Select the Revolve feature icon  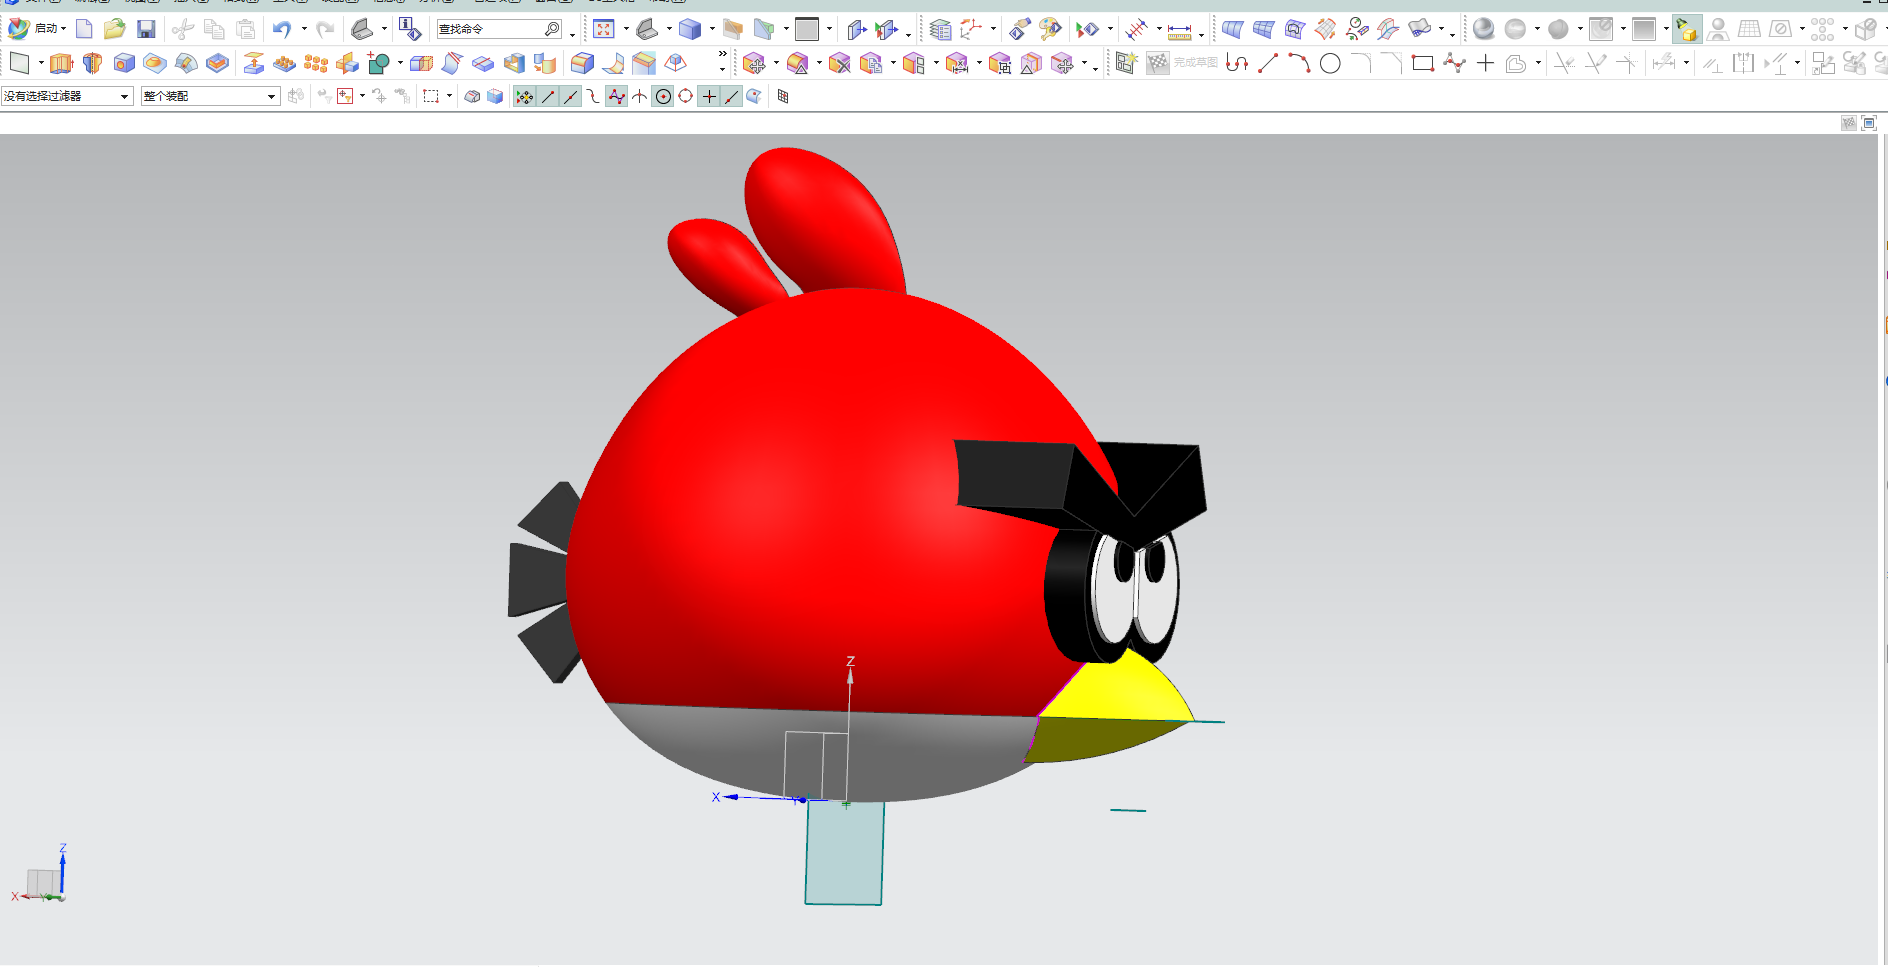pyautogui.click(x=92, y=64)
